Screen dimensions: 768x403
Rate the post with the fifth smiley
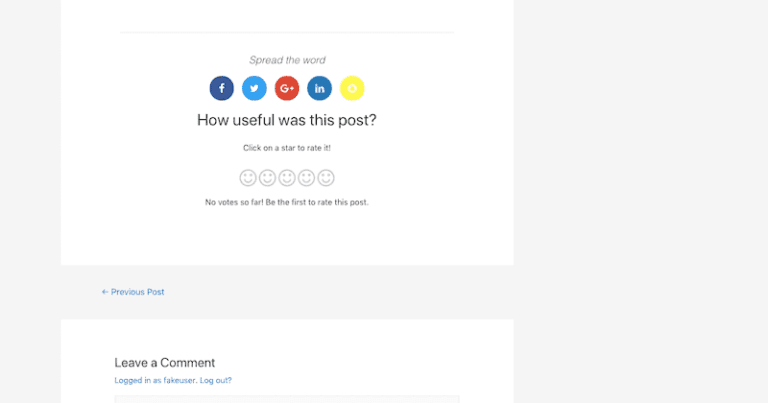(x=326, y=178)
